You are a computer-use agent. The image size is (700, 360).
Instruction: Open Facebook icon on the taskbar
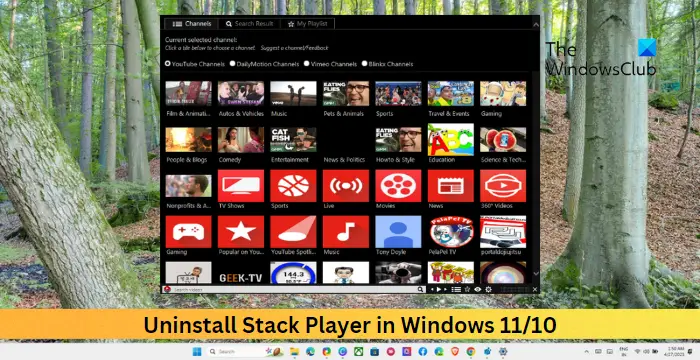423,352
